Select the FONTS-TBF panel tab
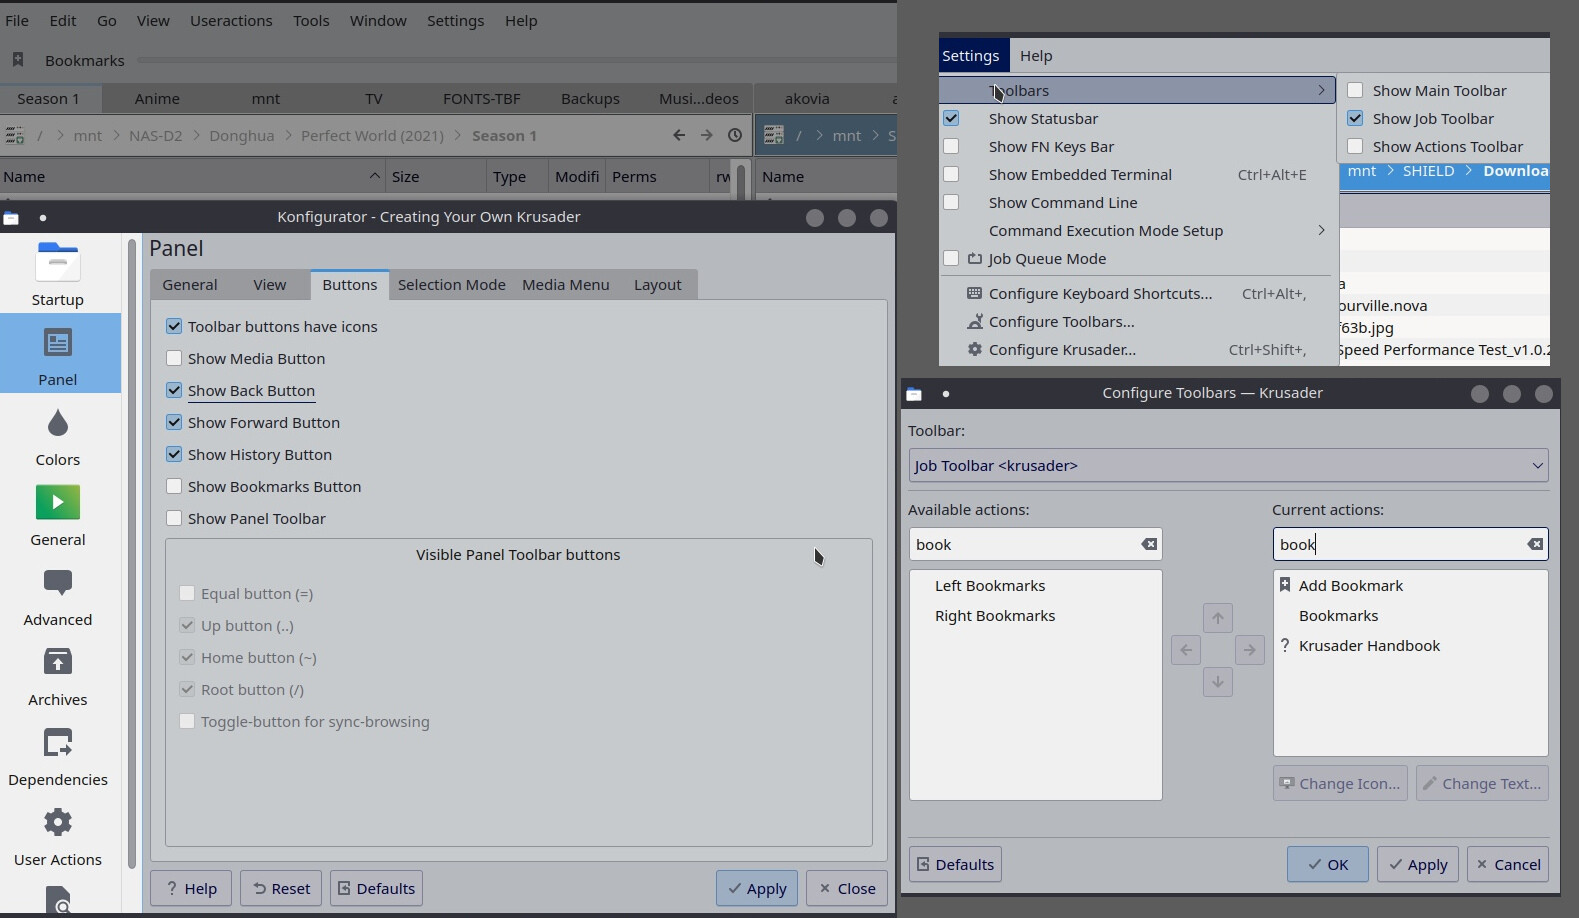The height and width of the screenshot is (918, 1579). pos(481,98)
